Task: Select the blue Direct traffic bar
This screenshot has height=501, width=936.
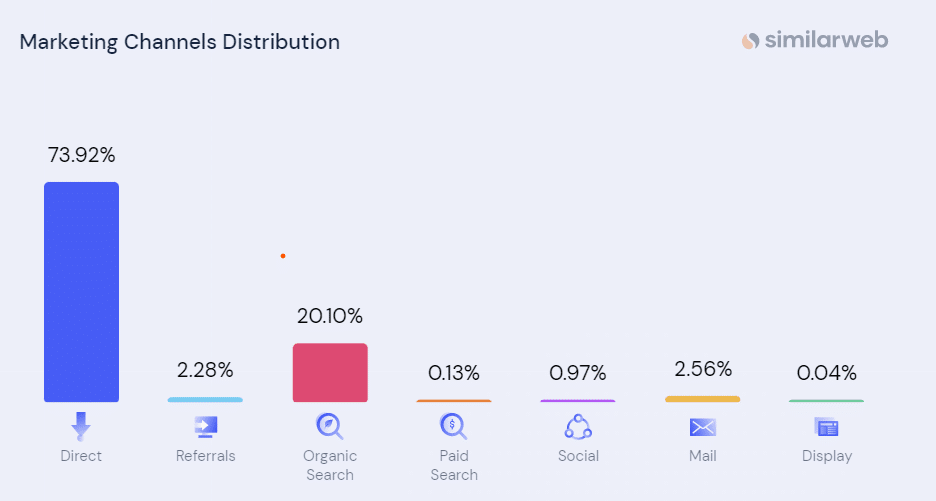Action: coord(81,292)
